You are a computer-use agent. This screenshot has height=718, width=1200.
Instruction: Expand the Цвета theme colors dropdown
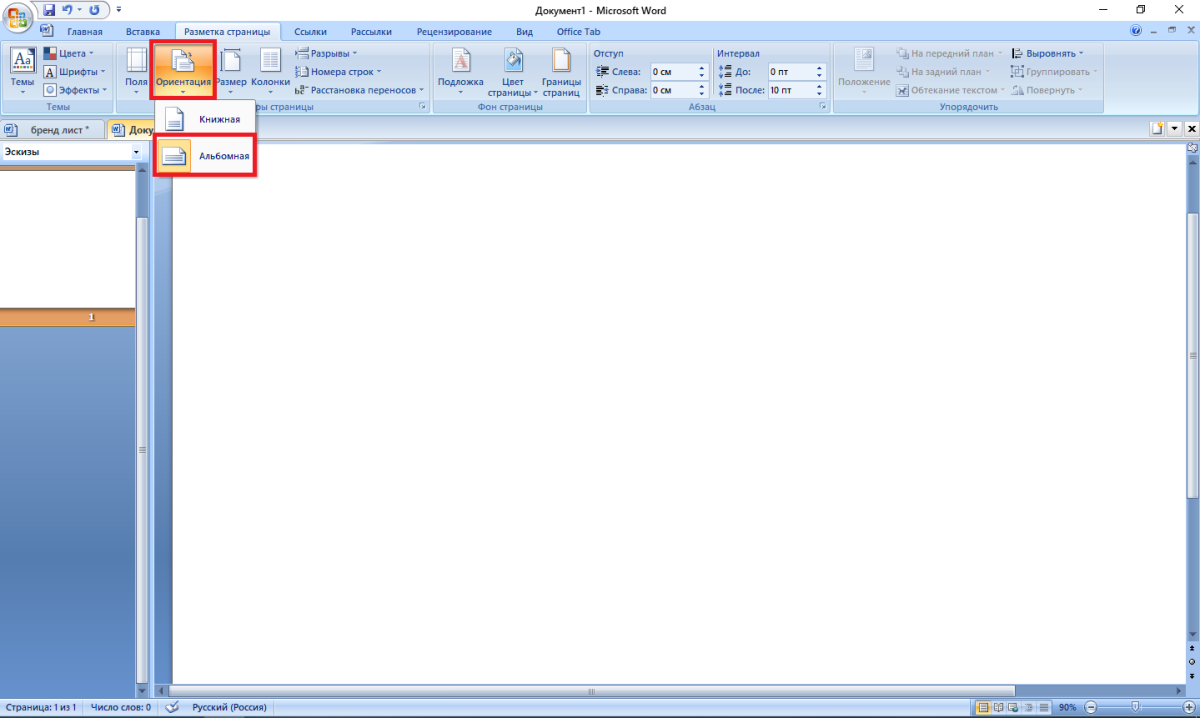click(x=68, y=53)
